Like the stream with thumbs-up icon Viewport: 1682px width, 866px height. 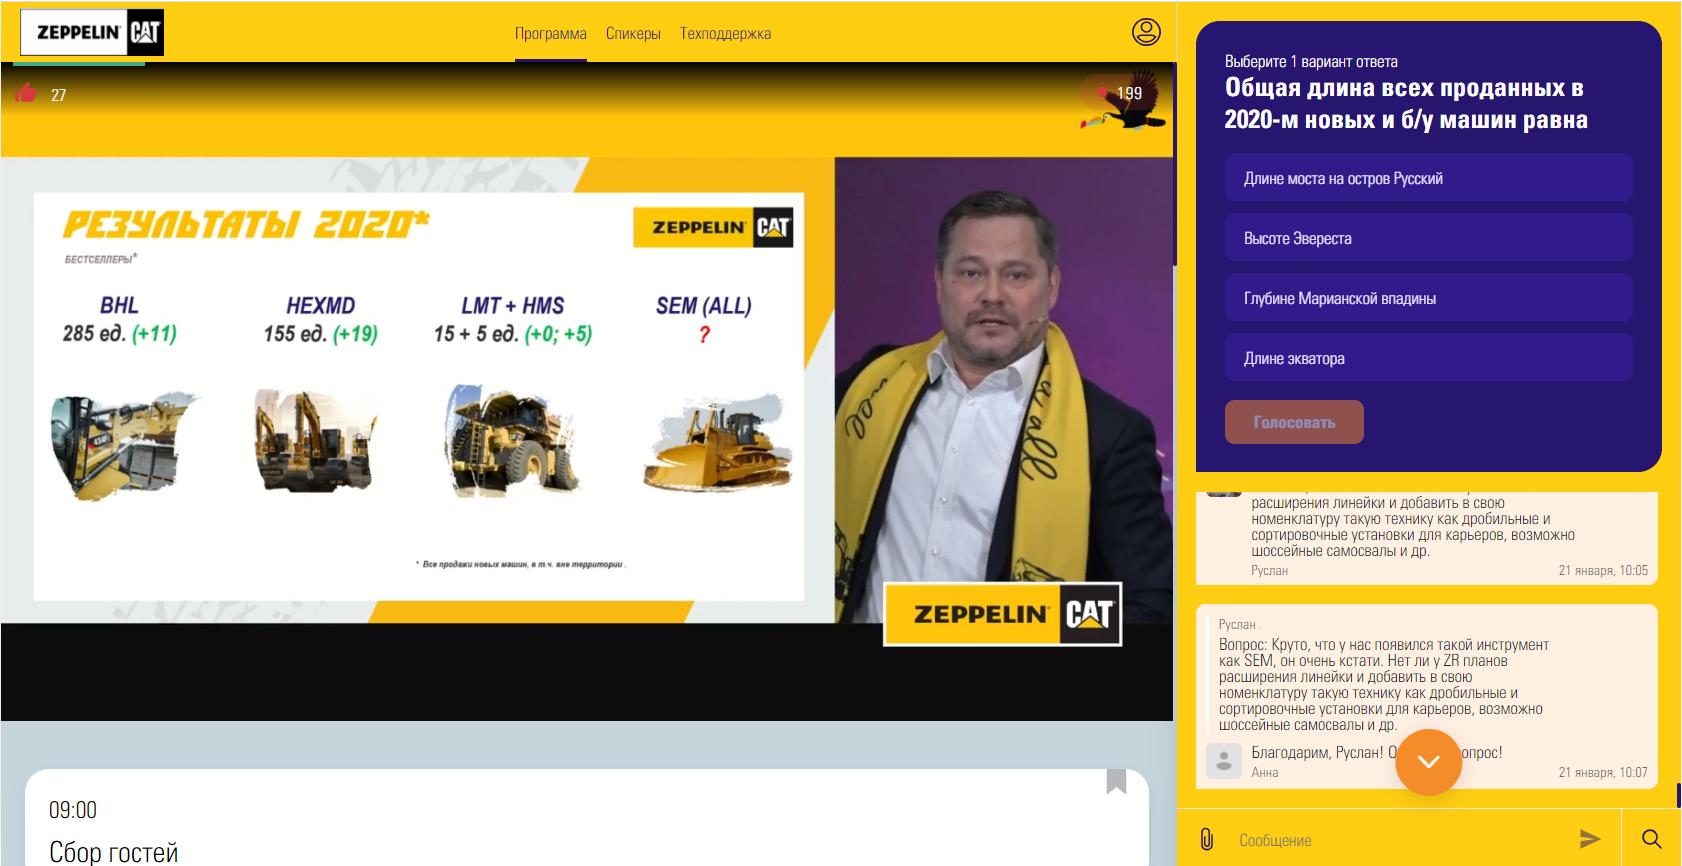pyautogui.click(x=26, y=93)
